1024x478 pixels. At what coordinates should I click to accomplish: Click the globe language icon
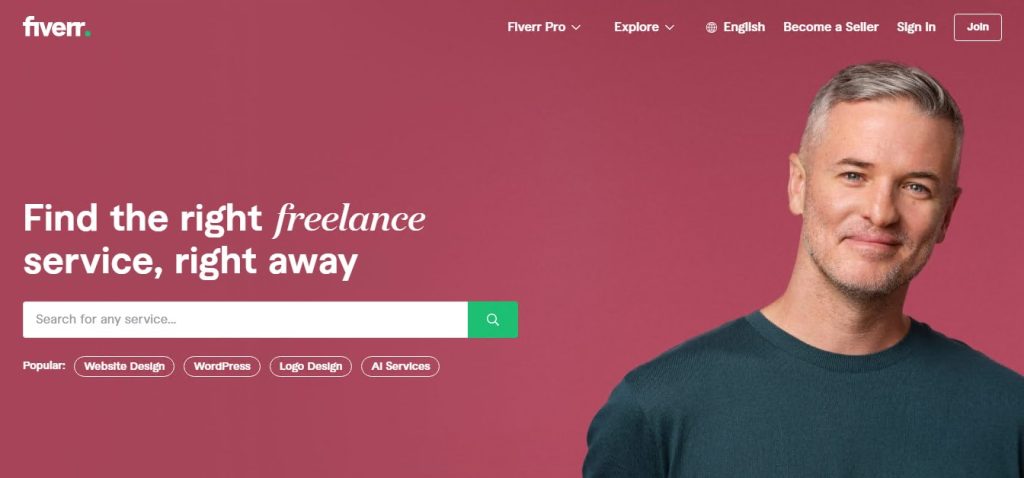[711, 27]
